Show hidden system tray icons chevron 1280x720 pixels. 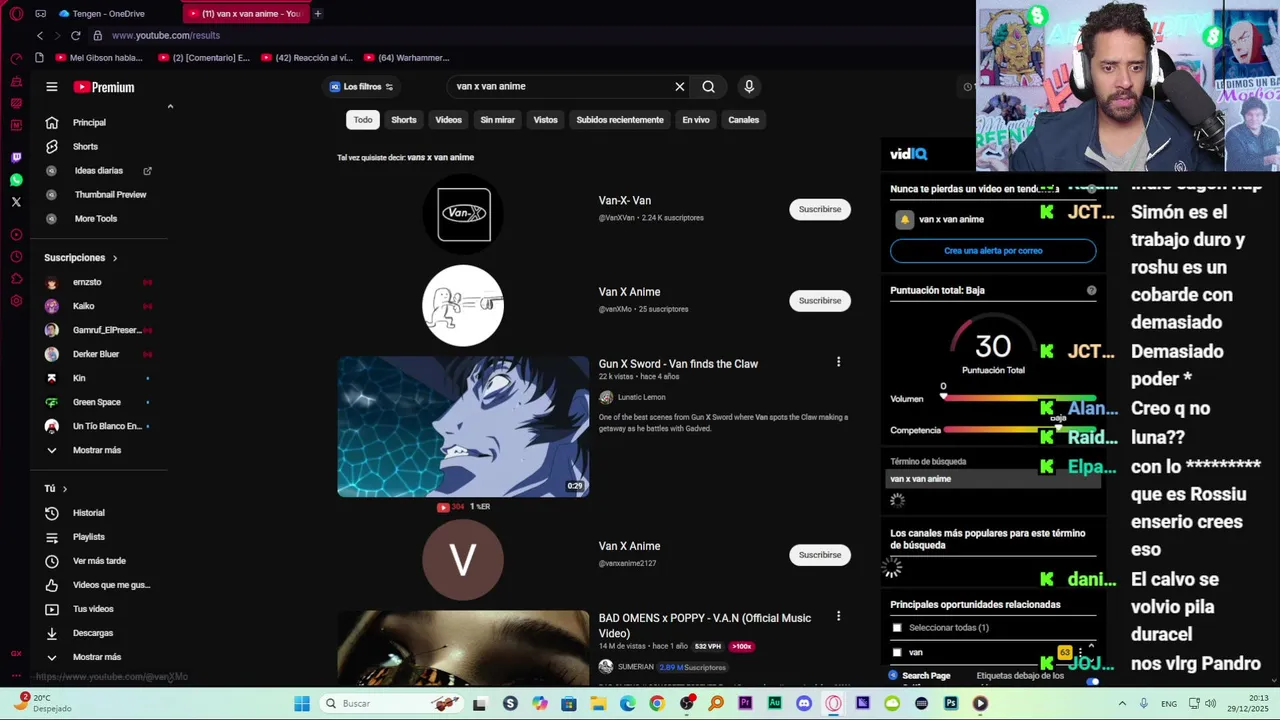click(x=1122, y=704)
